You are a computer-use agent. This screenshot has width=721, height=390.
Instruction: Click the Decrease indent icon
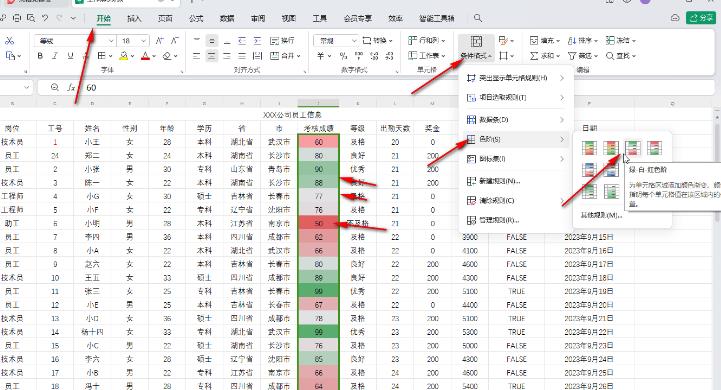click(x=242, y=41)
